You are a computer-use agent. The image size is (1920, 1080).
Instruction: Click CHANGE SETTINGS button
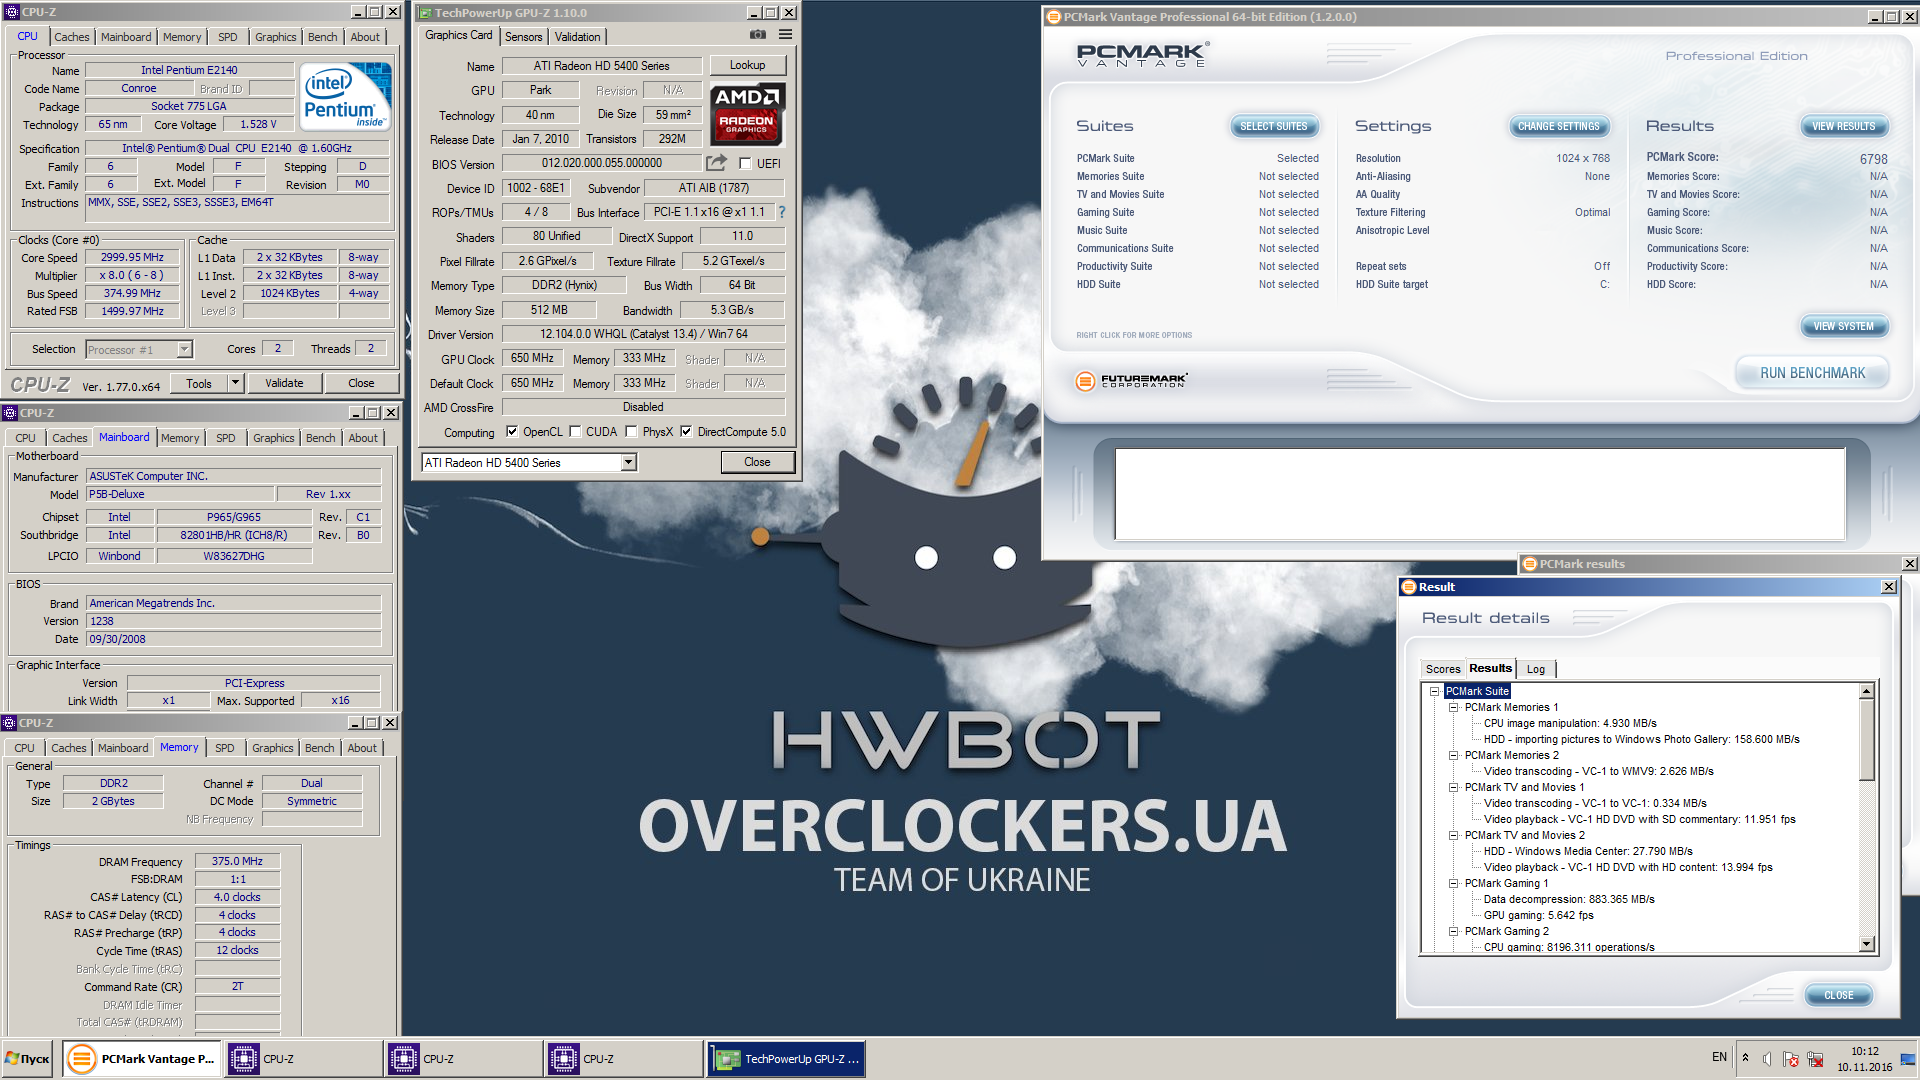tap(1559, 126)
